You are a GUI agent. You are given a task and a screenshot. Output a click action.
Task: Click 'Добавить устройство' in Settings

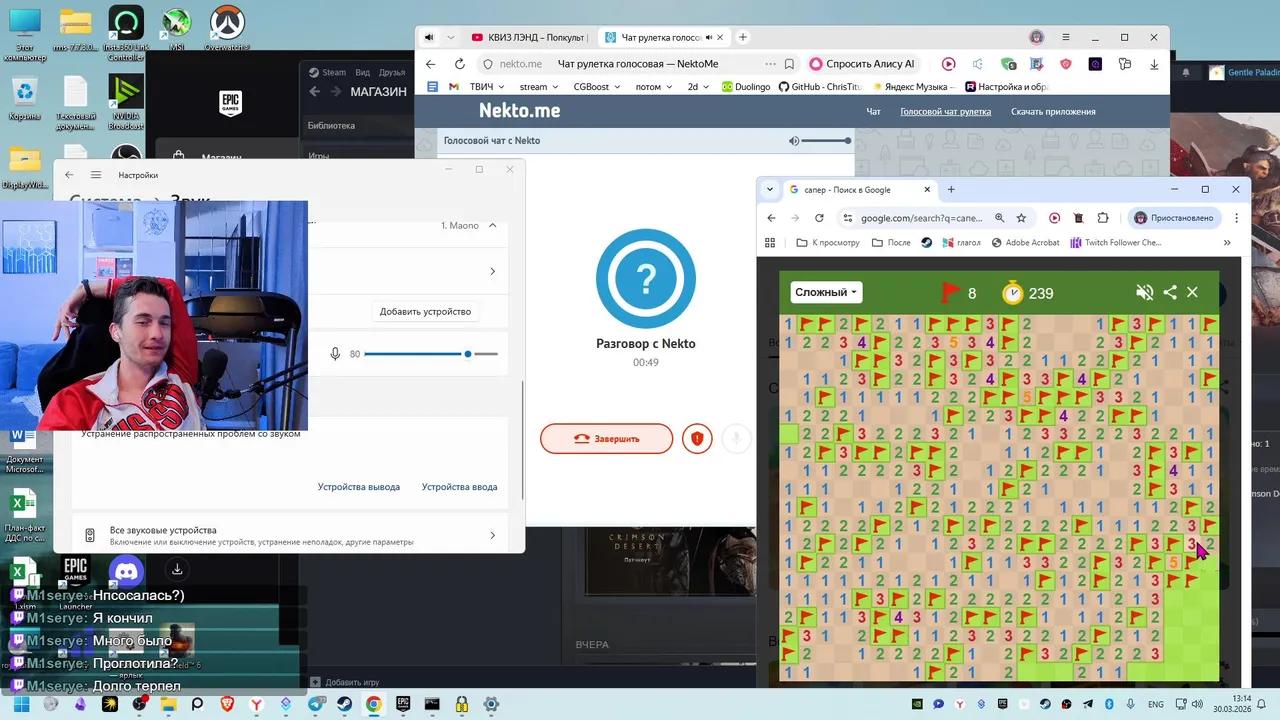[425, 311]
